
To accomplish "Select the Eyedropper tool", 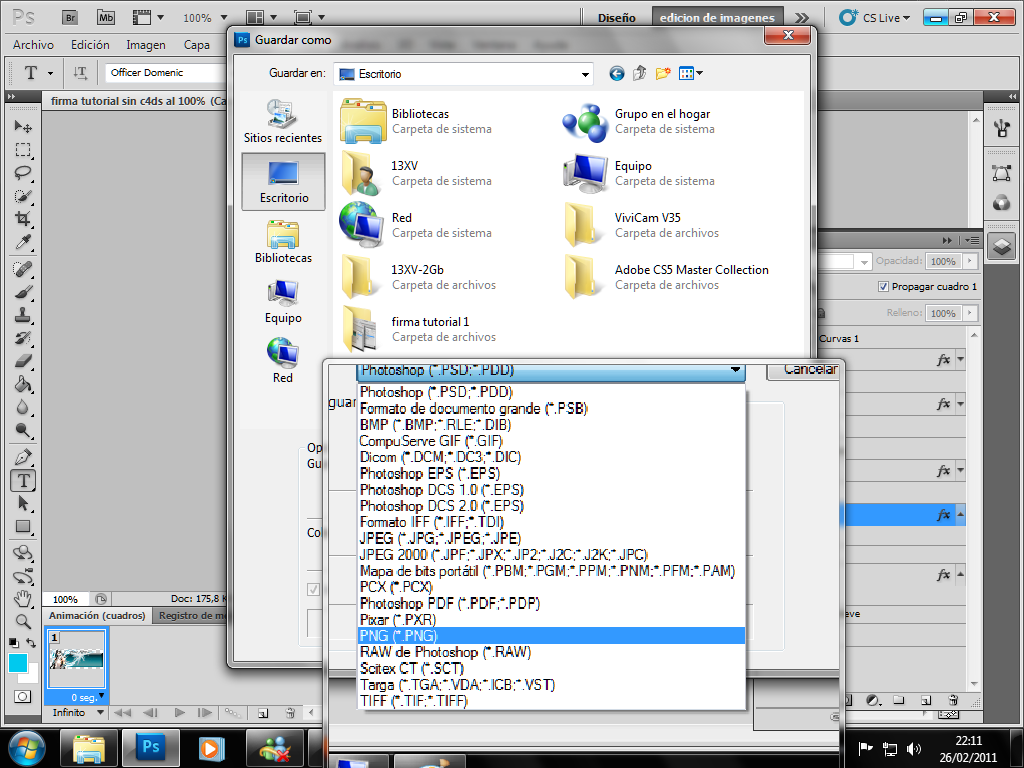I will tap(23, 242).
